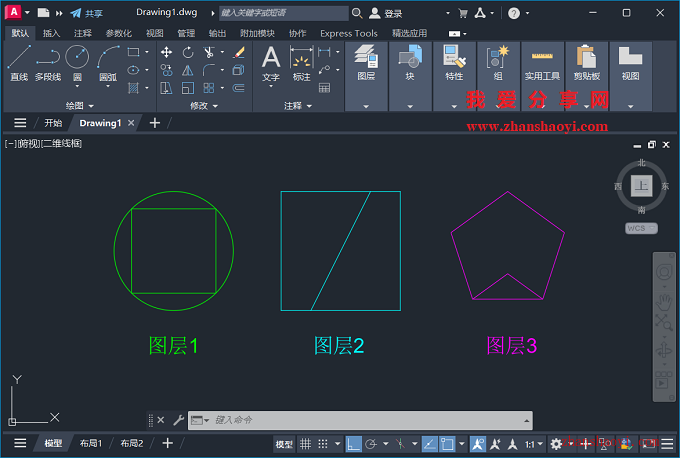Expand the Draw (绘图) panel
The image size is (680, 458).
coord(79,105)
